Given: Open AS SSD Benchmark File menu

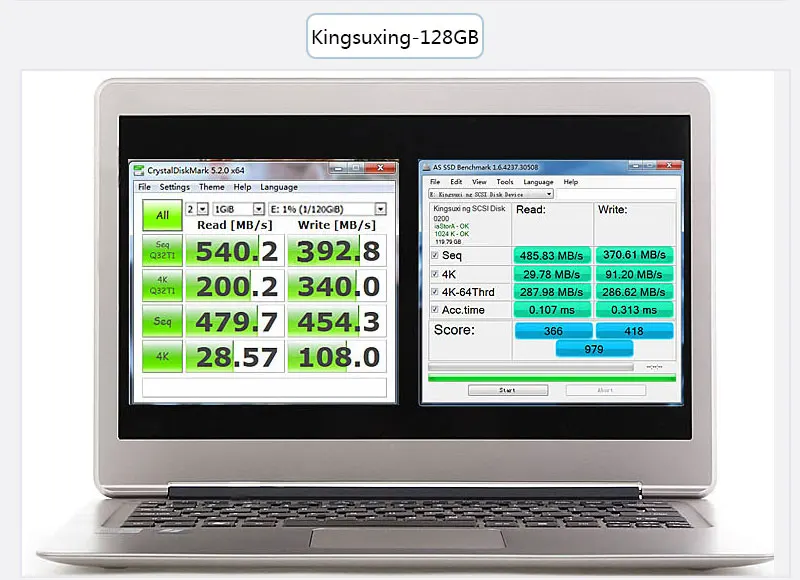Looking at the screenshot, I should [435, 182].
